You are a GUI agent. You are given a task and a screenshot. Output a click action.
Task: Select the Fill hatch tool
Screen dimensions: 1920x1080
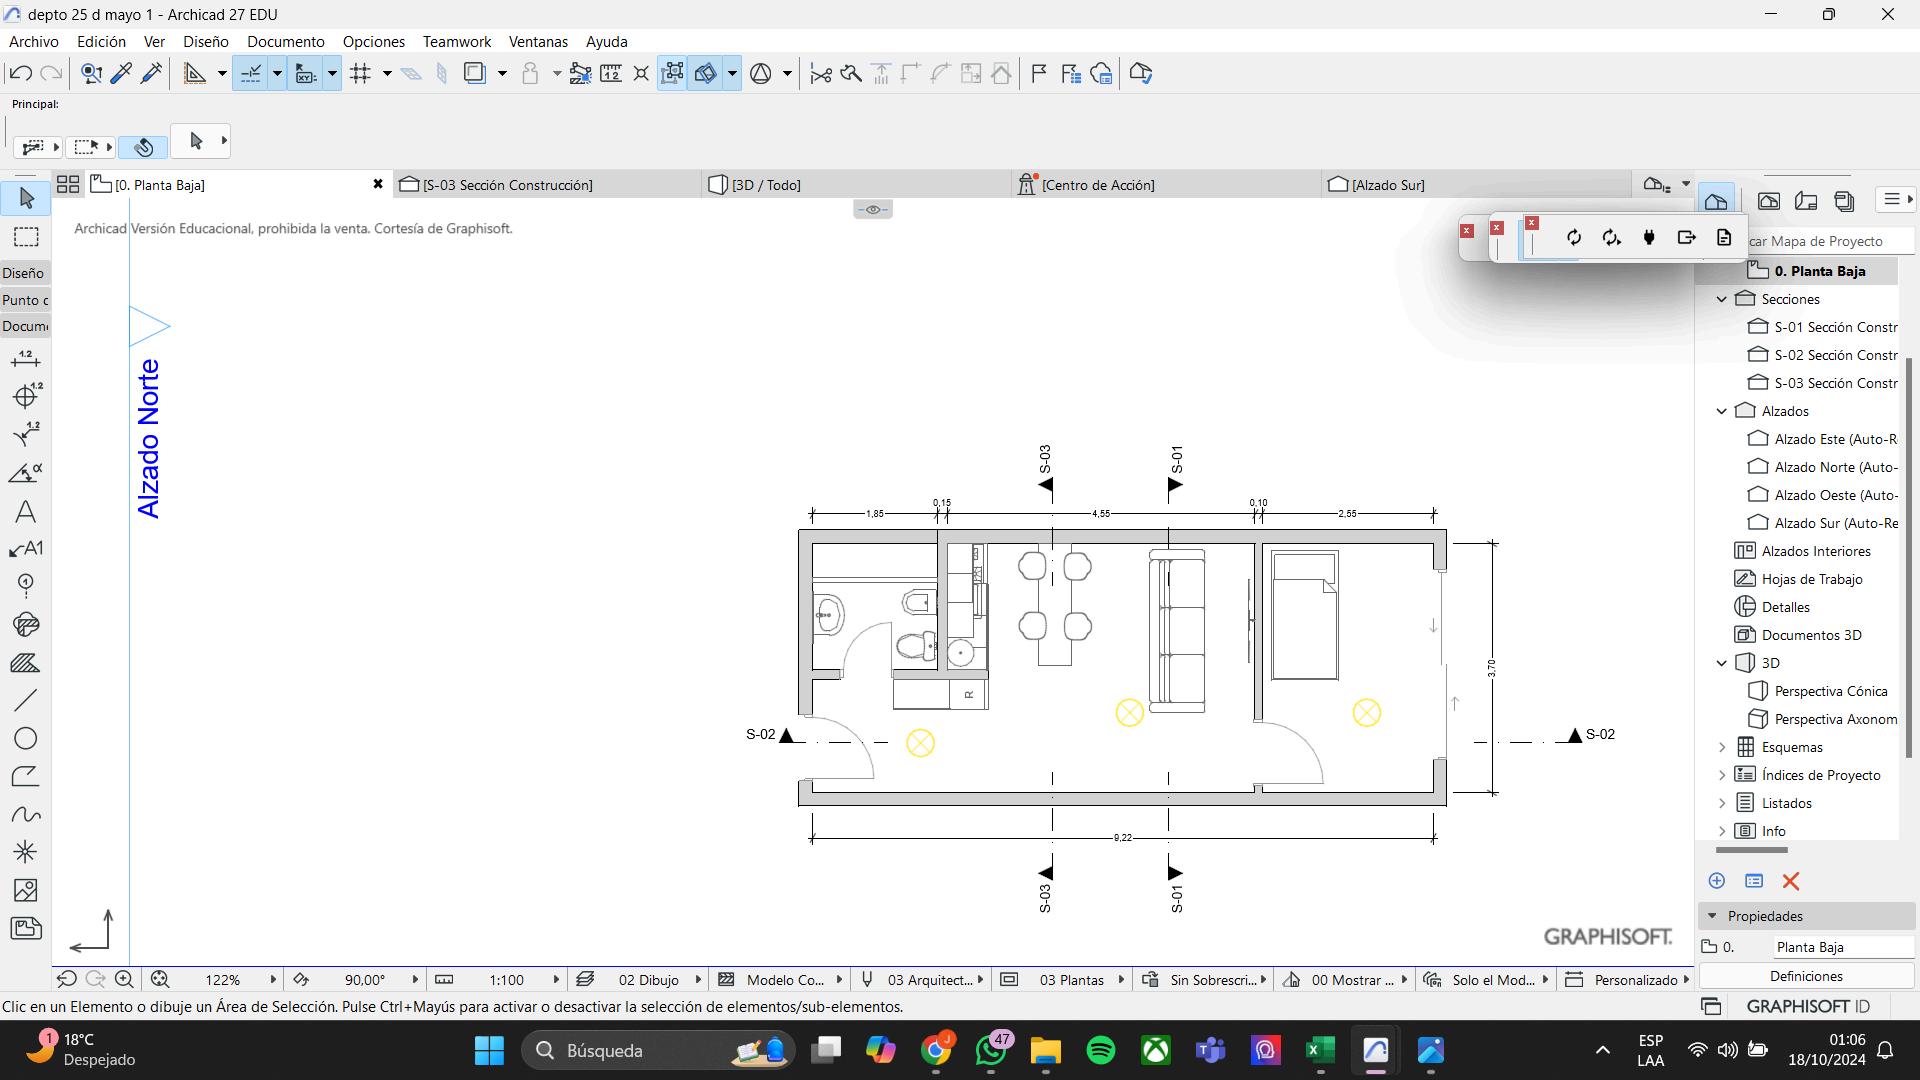pos(26,663)
